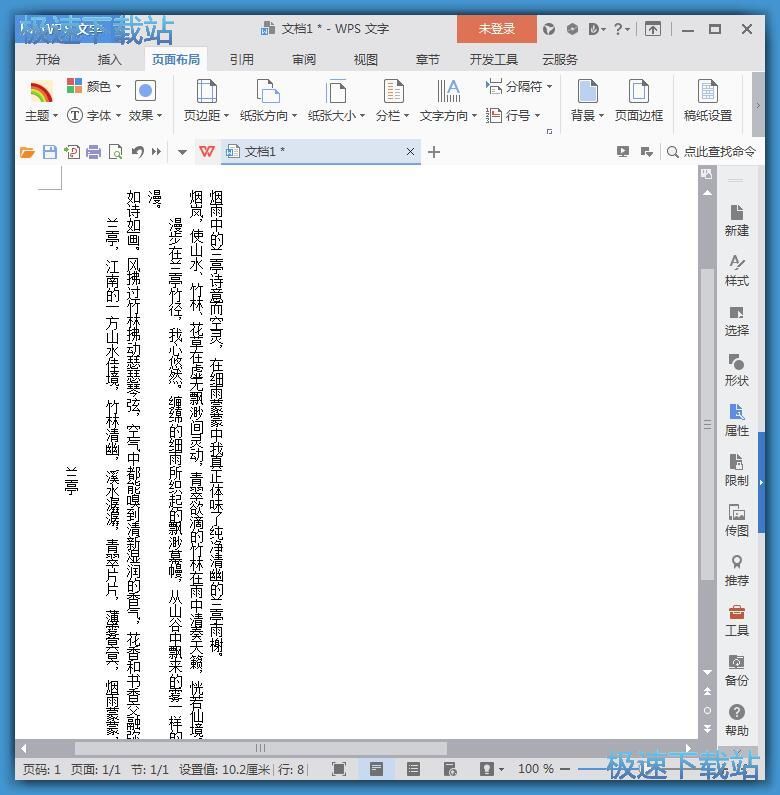Switch to the 引用 tab
Viewport: 780px width, 795px height.
point(241,59)
